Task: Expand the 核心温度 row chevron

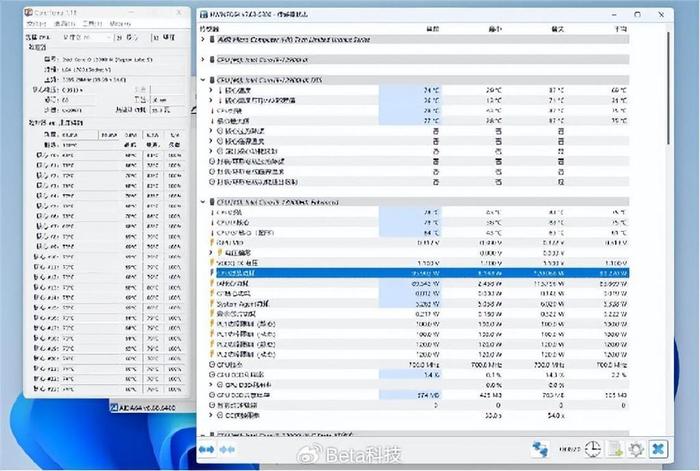Action: [211, 90]
